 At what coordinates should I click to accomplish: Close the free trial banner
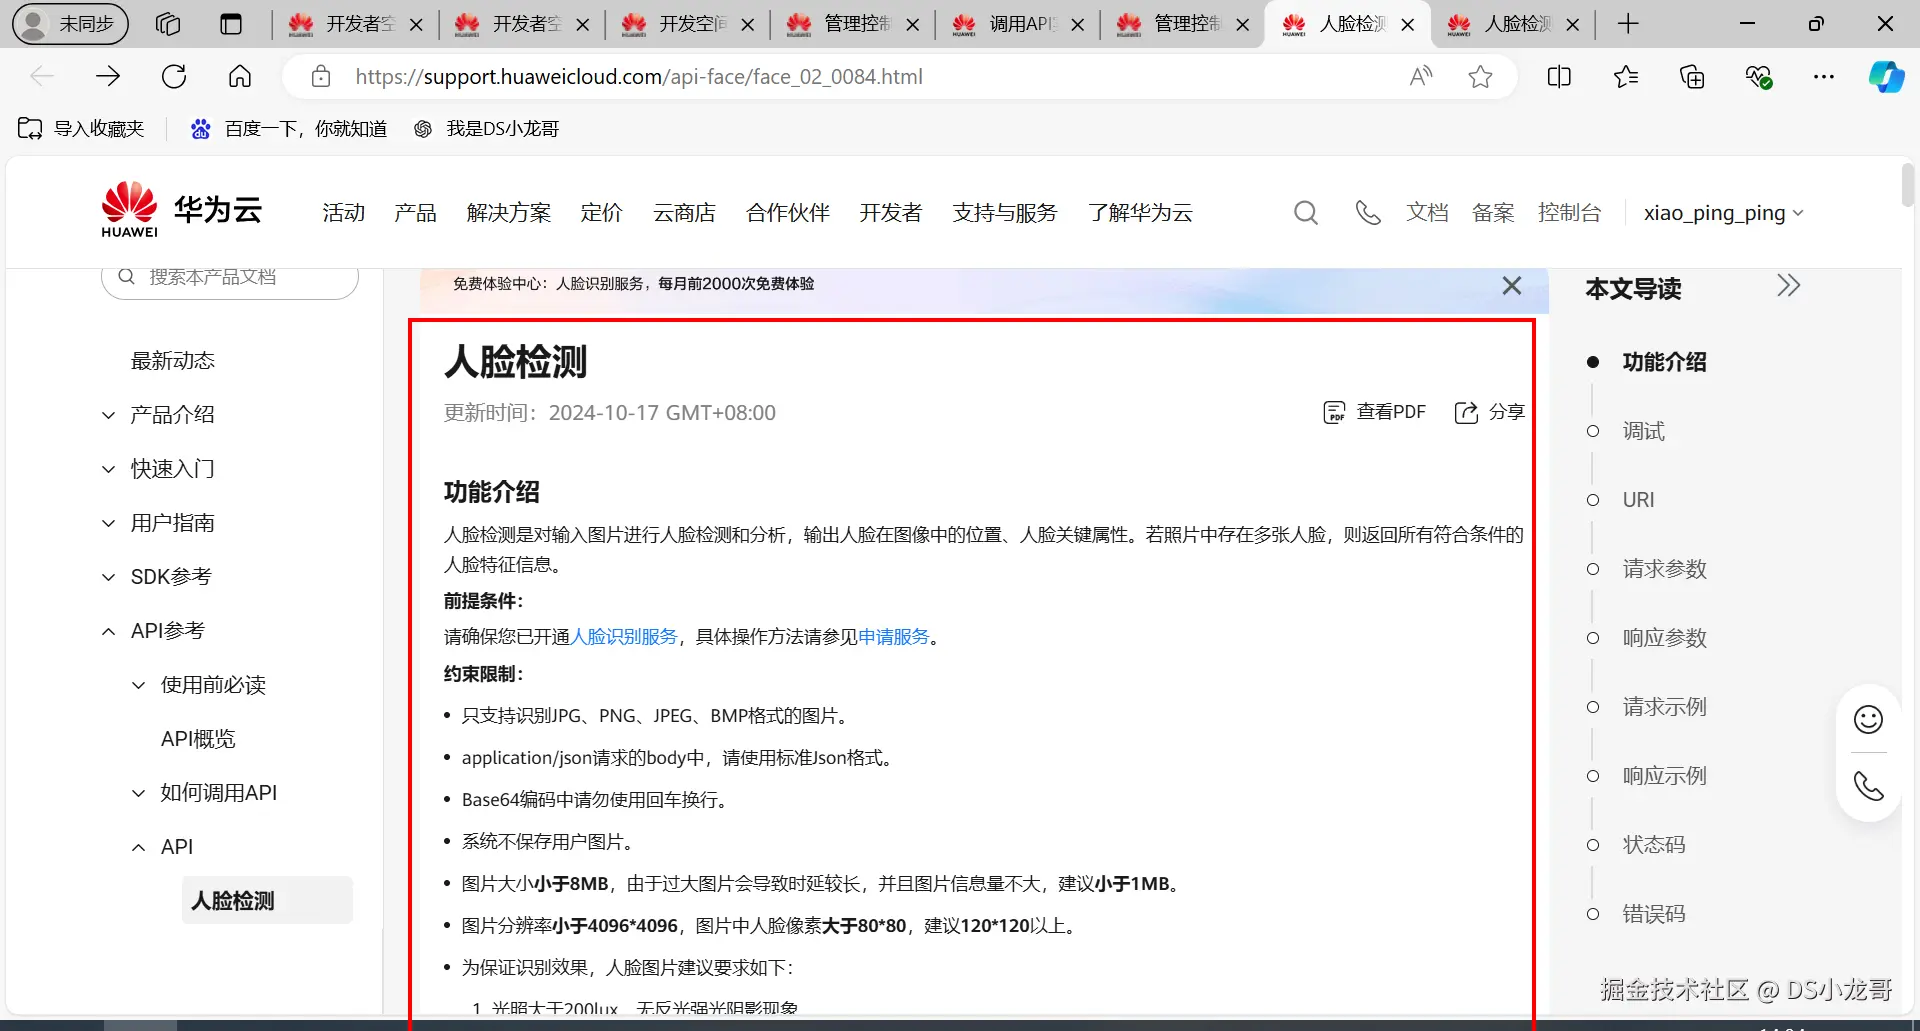(x=1512, y=286)
